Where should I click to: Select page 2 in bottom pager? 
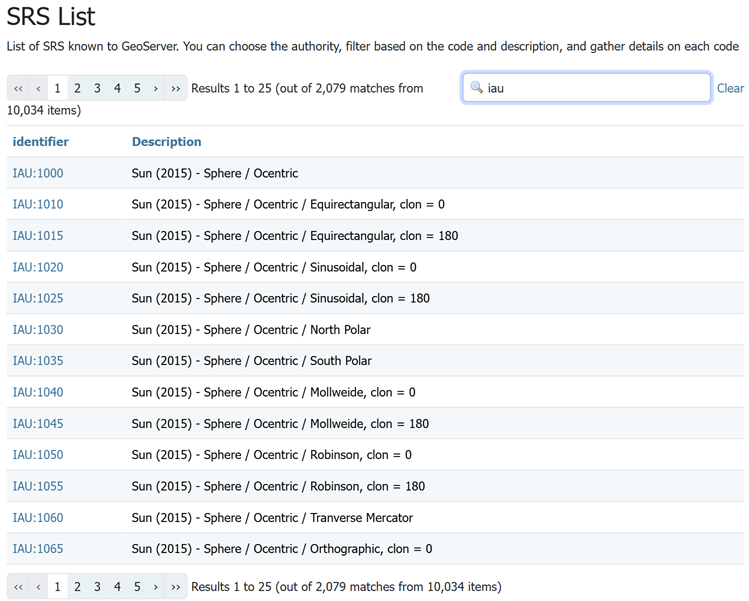[x=77, y=587]
